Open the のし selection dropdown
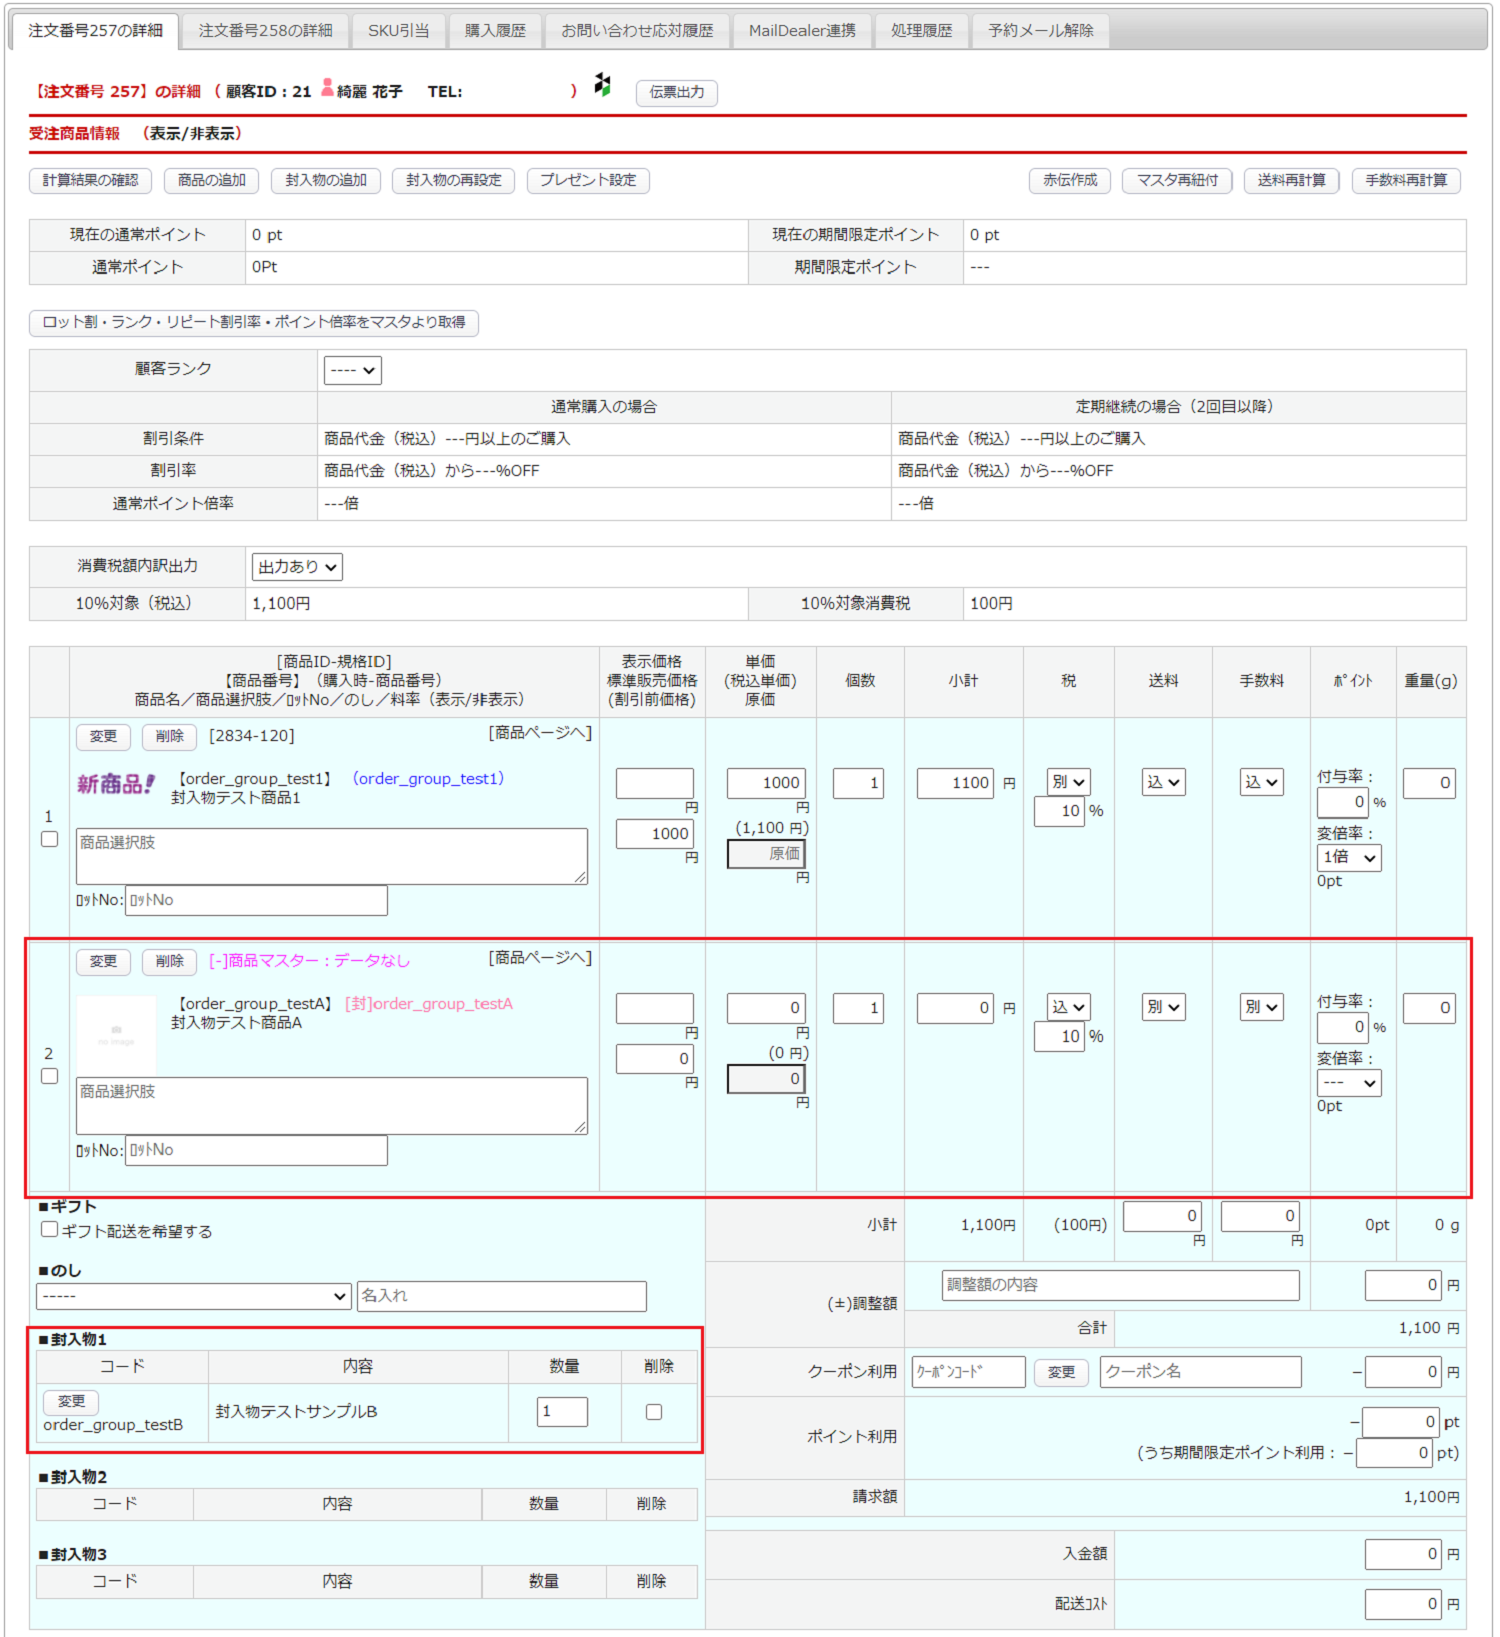1500x1637 pixels. coord(194,1296)
